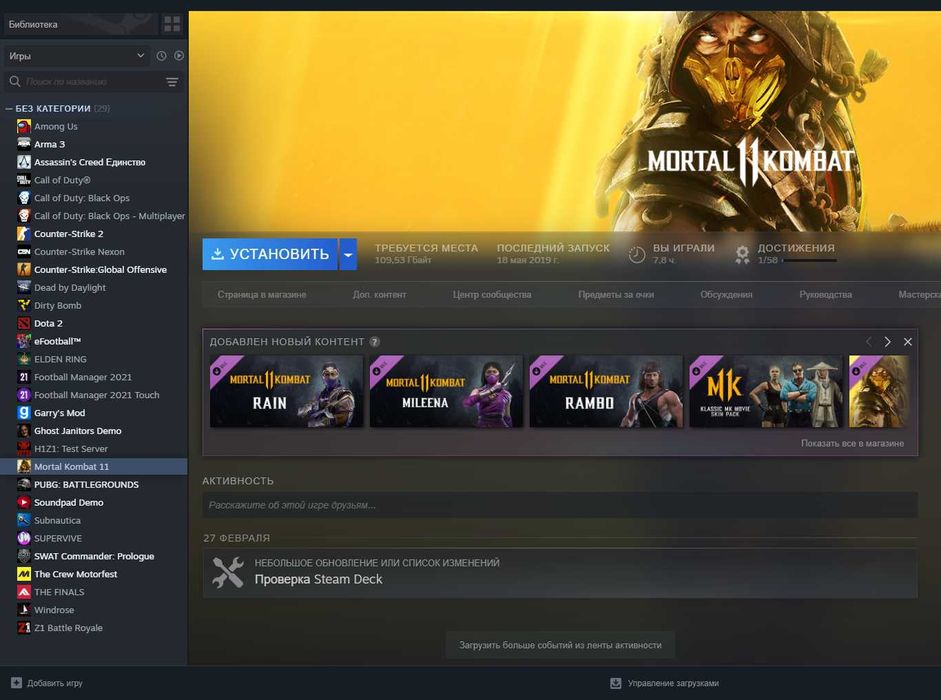This screenshot has height=700, width=941.
Task: Close the new content panel
Action: click(908, 342)
